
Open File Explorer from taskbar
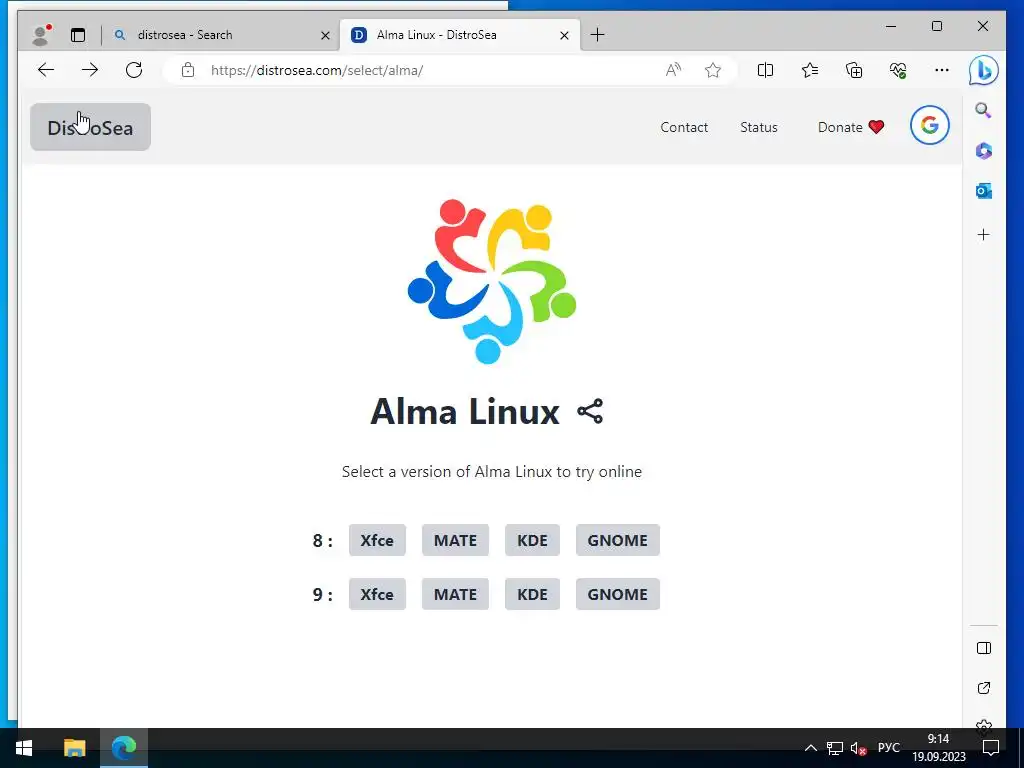[74, 748]
